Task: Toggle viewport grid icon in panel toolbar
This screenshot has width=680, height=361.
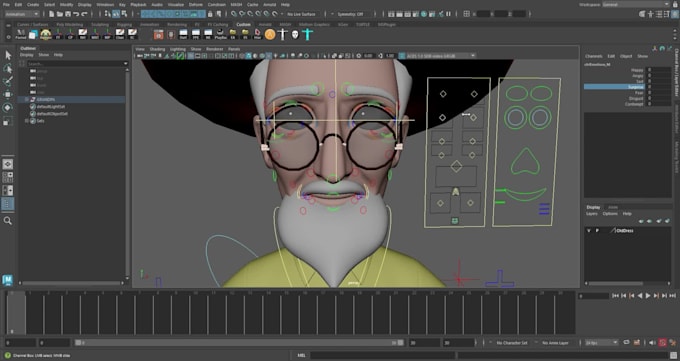Action: coord(191,56)
